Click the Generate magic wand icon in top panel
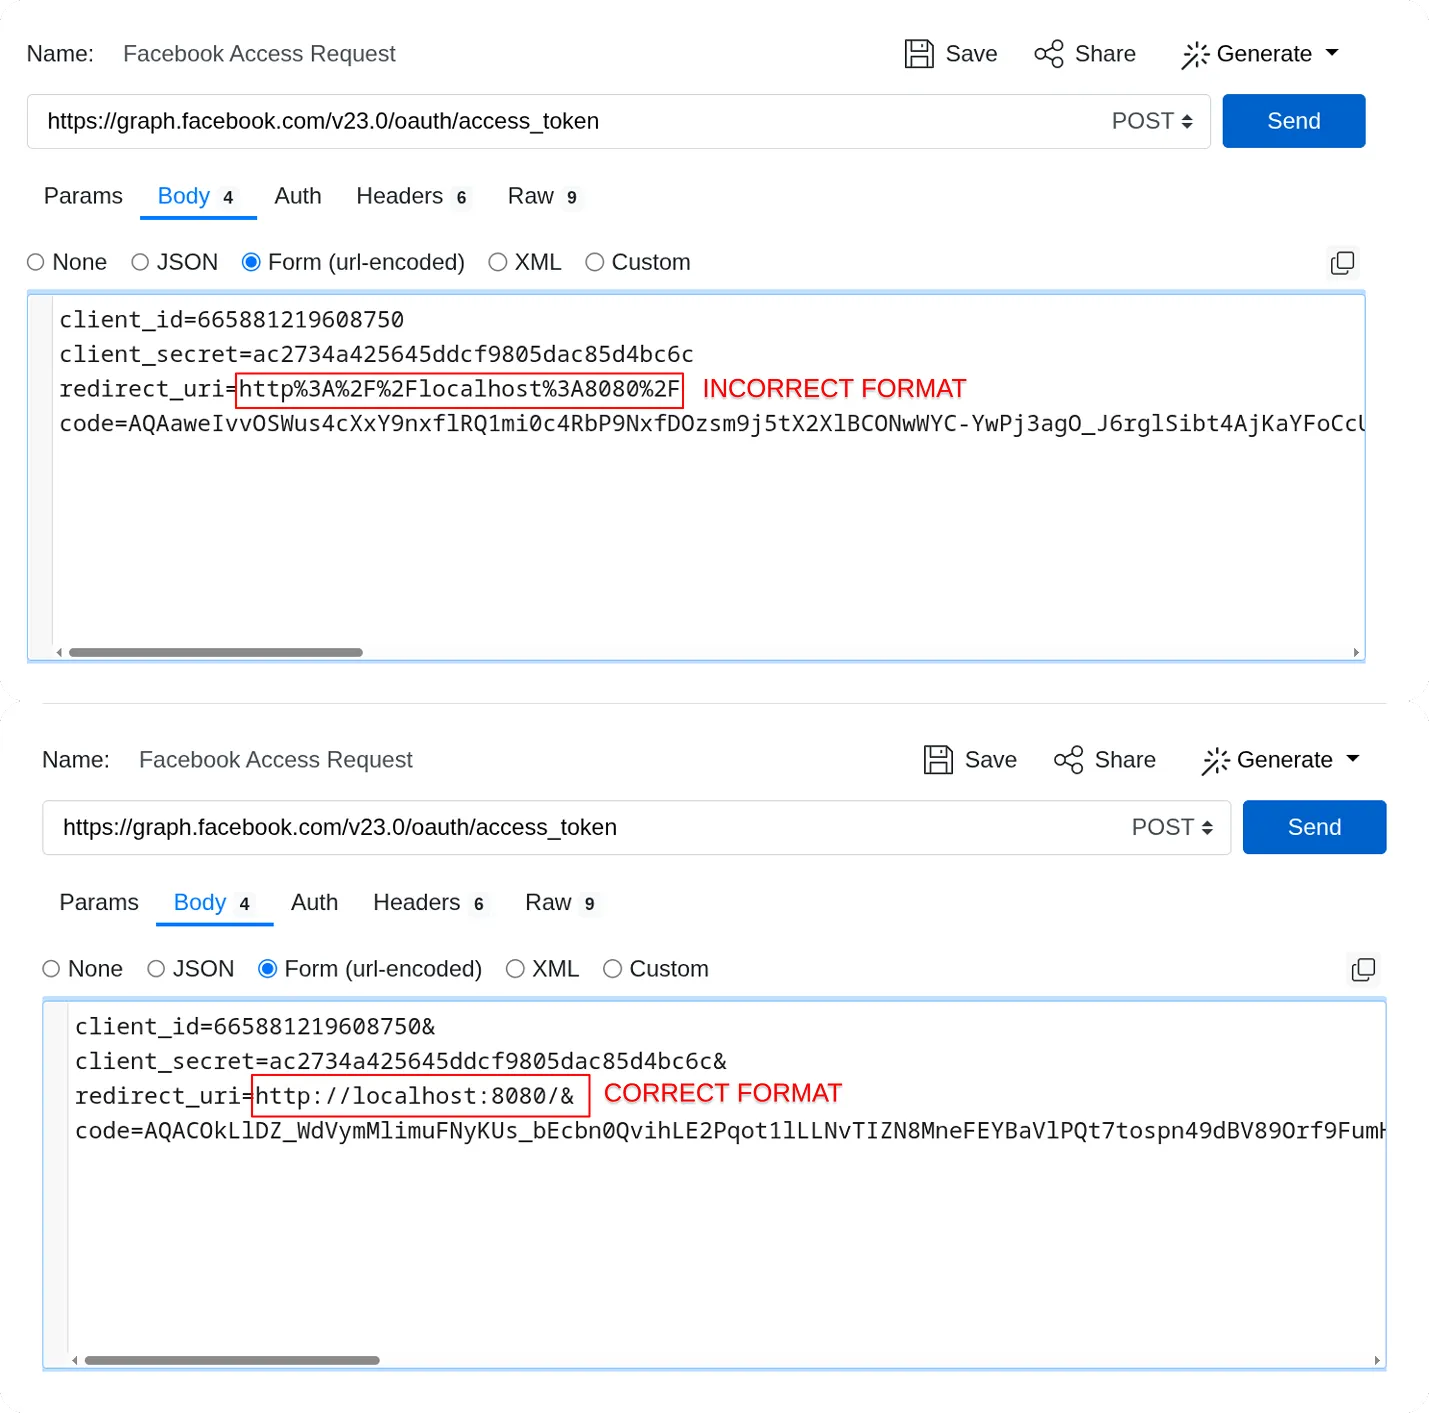The image size is (1429, 1413). [x=1195, y=55]
